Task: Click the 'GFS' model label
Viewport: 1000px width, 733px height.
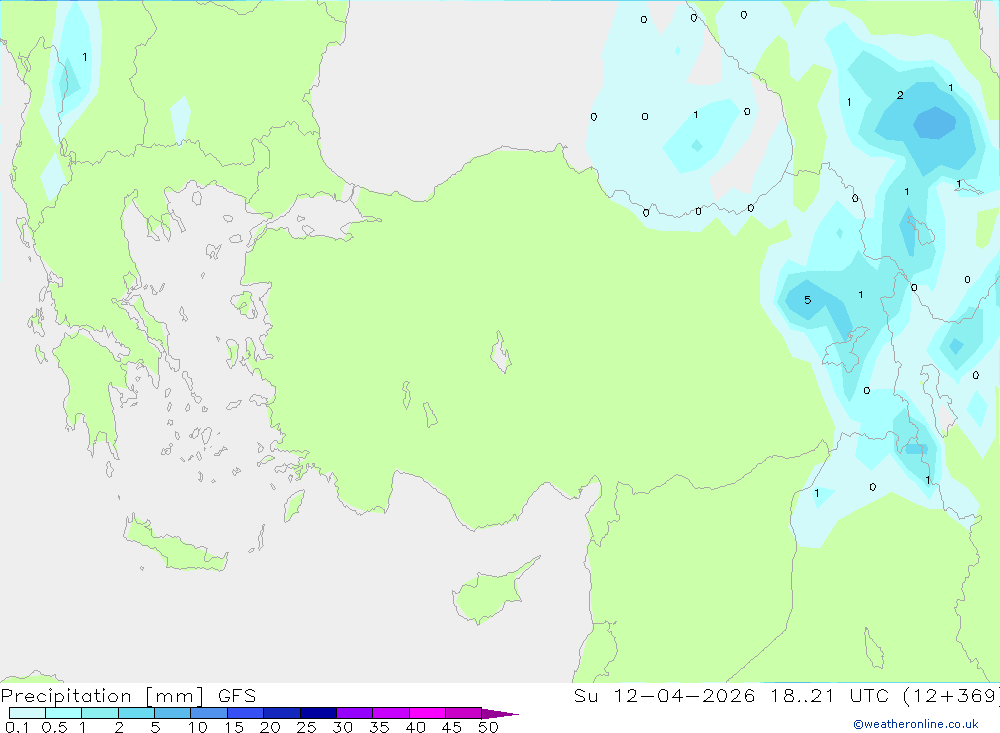Action: [237, 696]
